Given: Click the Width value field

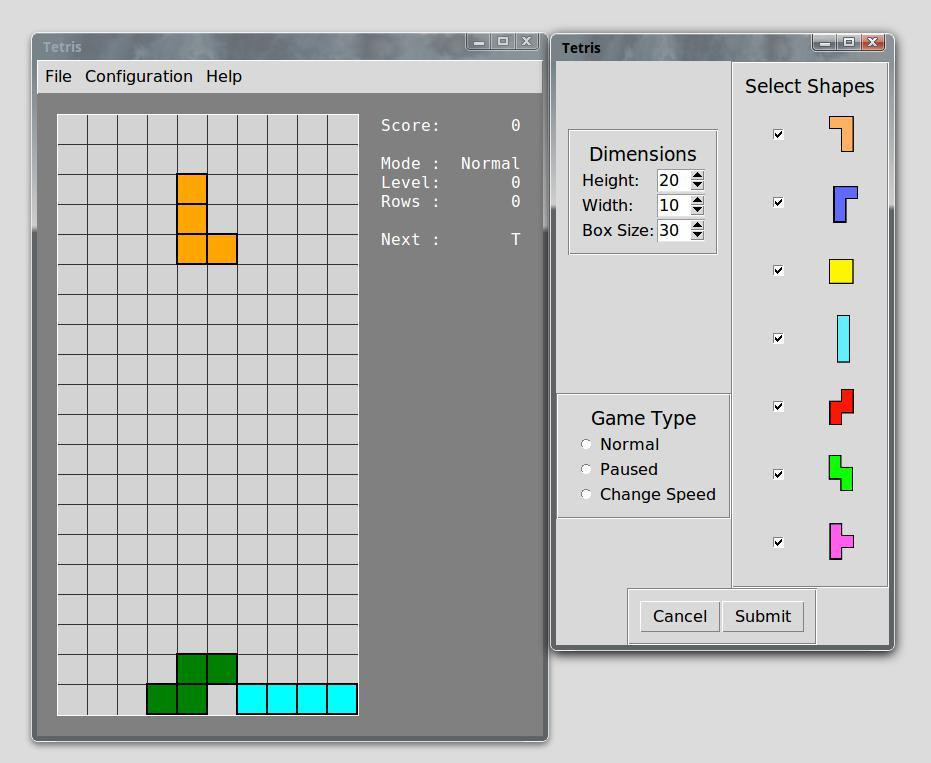Looking at the screenshot, I should point(674,205).
